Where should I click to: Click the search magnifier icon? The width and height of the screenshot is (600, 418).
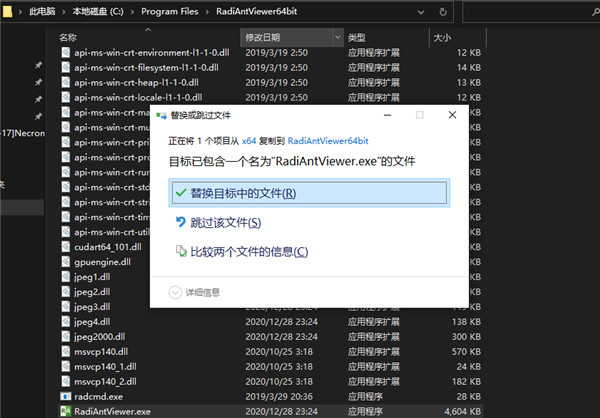click(x=595, y=12)
